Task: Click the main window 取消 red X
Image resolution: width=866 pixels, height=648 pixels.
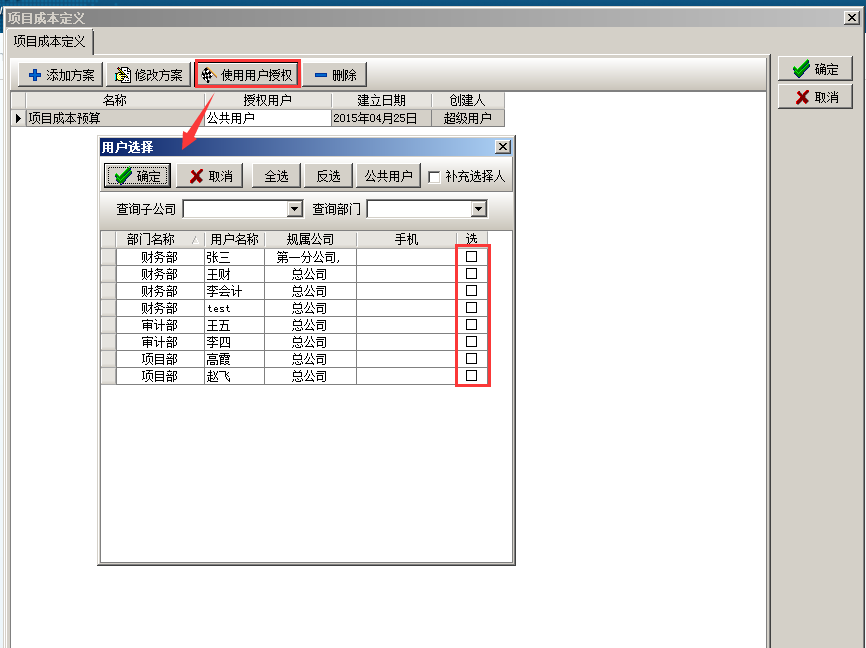Action: [x=801, y=97]
